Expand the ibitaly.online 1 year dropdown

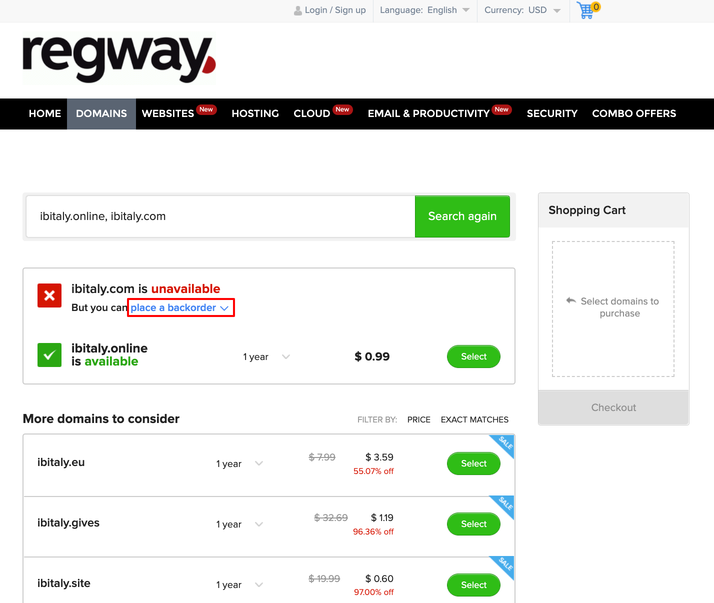pos(266,357)
